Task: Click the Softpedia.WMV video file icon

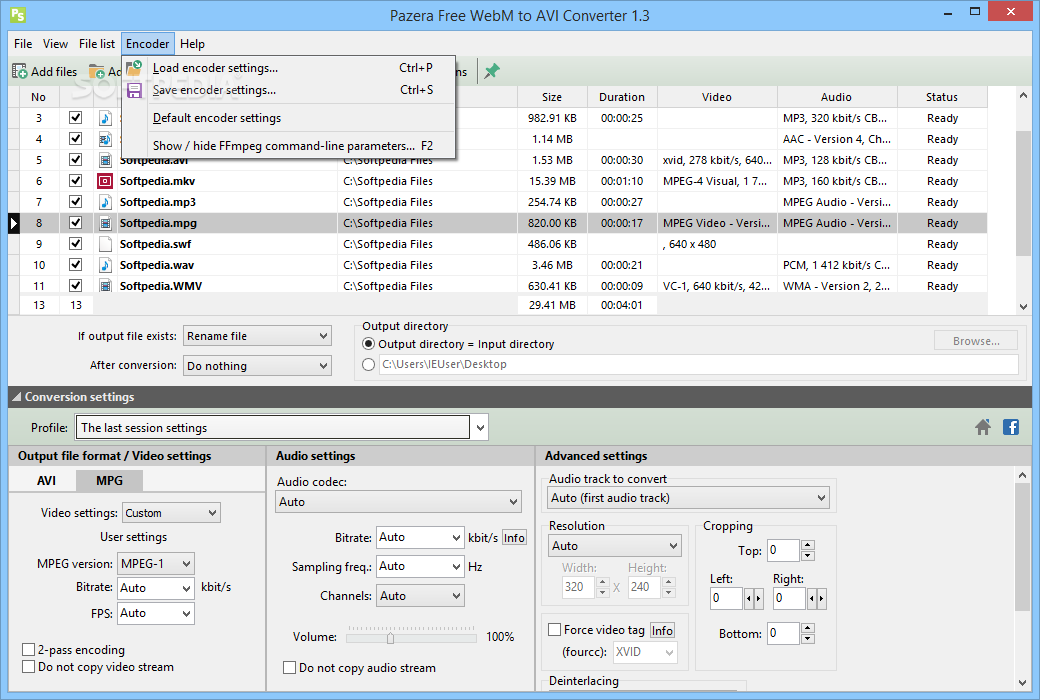Action: coord(105,286)
